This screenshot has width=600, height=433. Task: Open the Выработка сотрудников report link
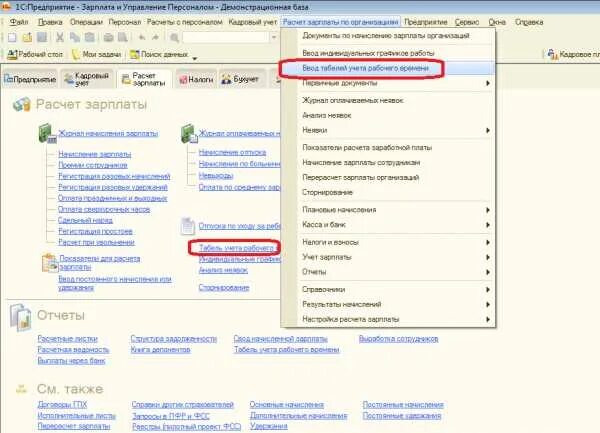(x=398, y=339)
